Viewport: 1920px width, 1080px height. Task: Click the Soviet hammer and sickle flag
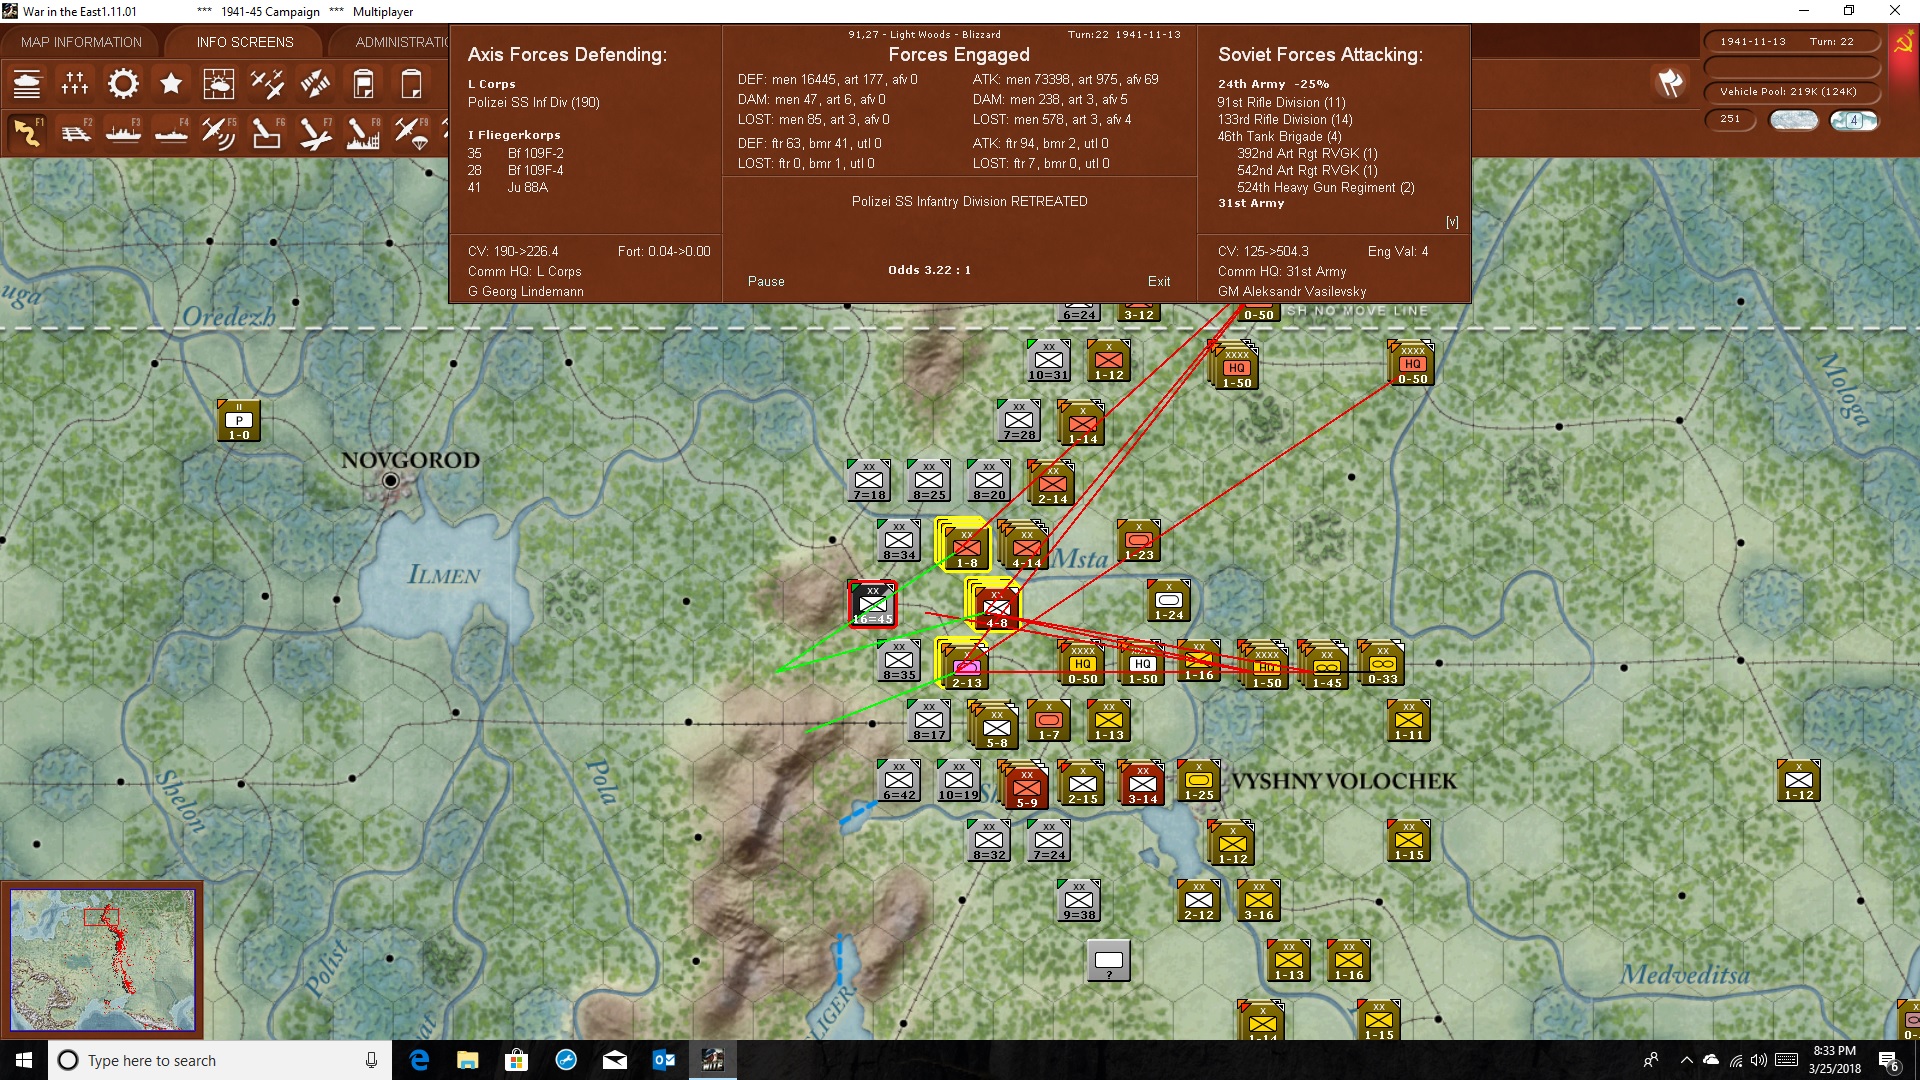coord(1903,43)
